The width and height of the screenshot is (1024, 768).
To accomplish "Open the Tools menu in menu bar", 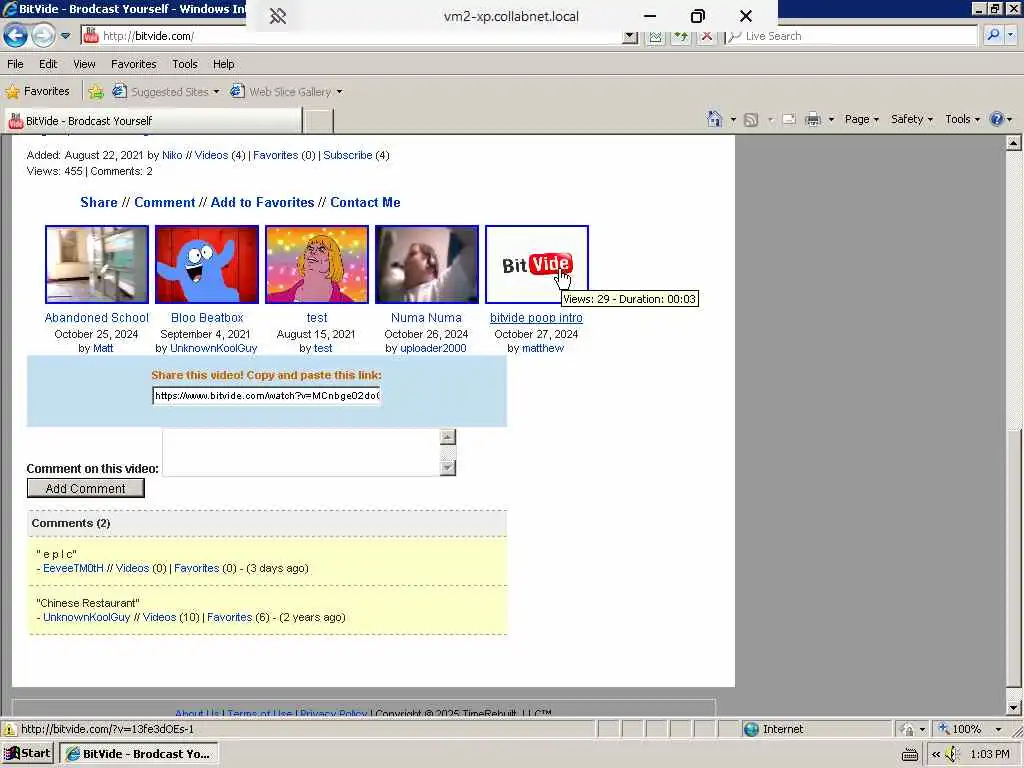I will (x=185, y=64).
